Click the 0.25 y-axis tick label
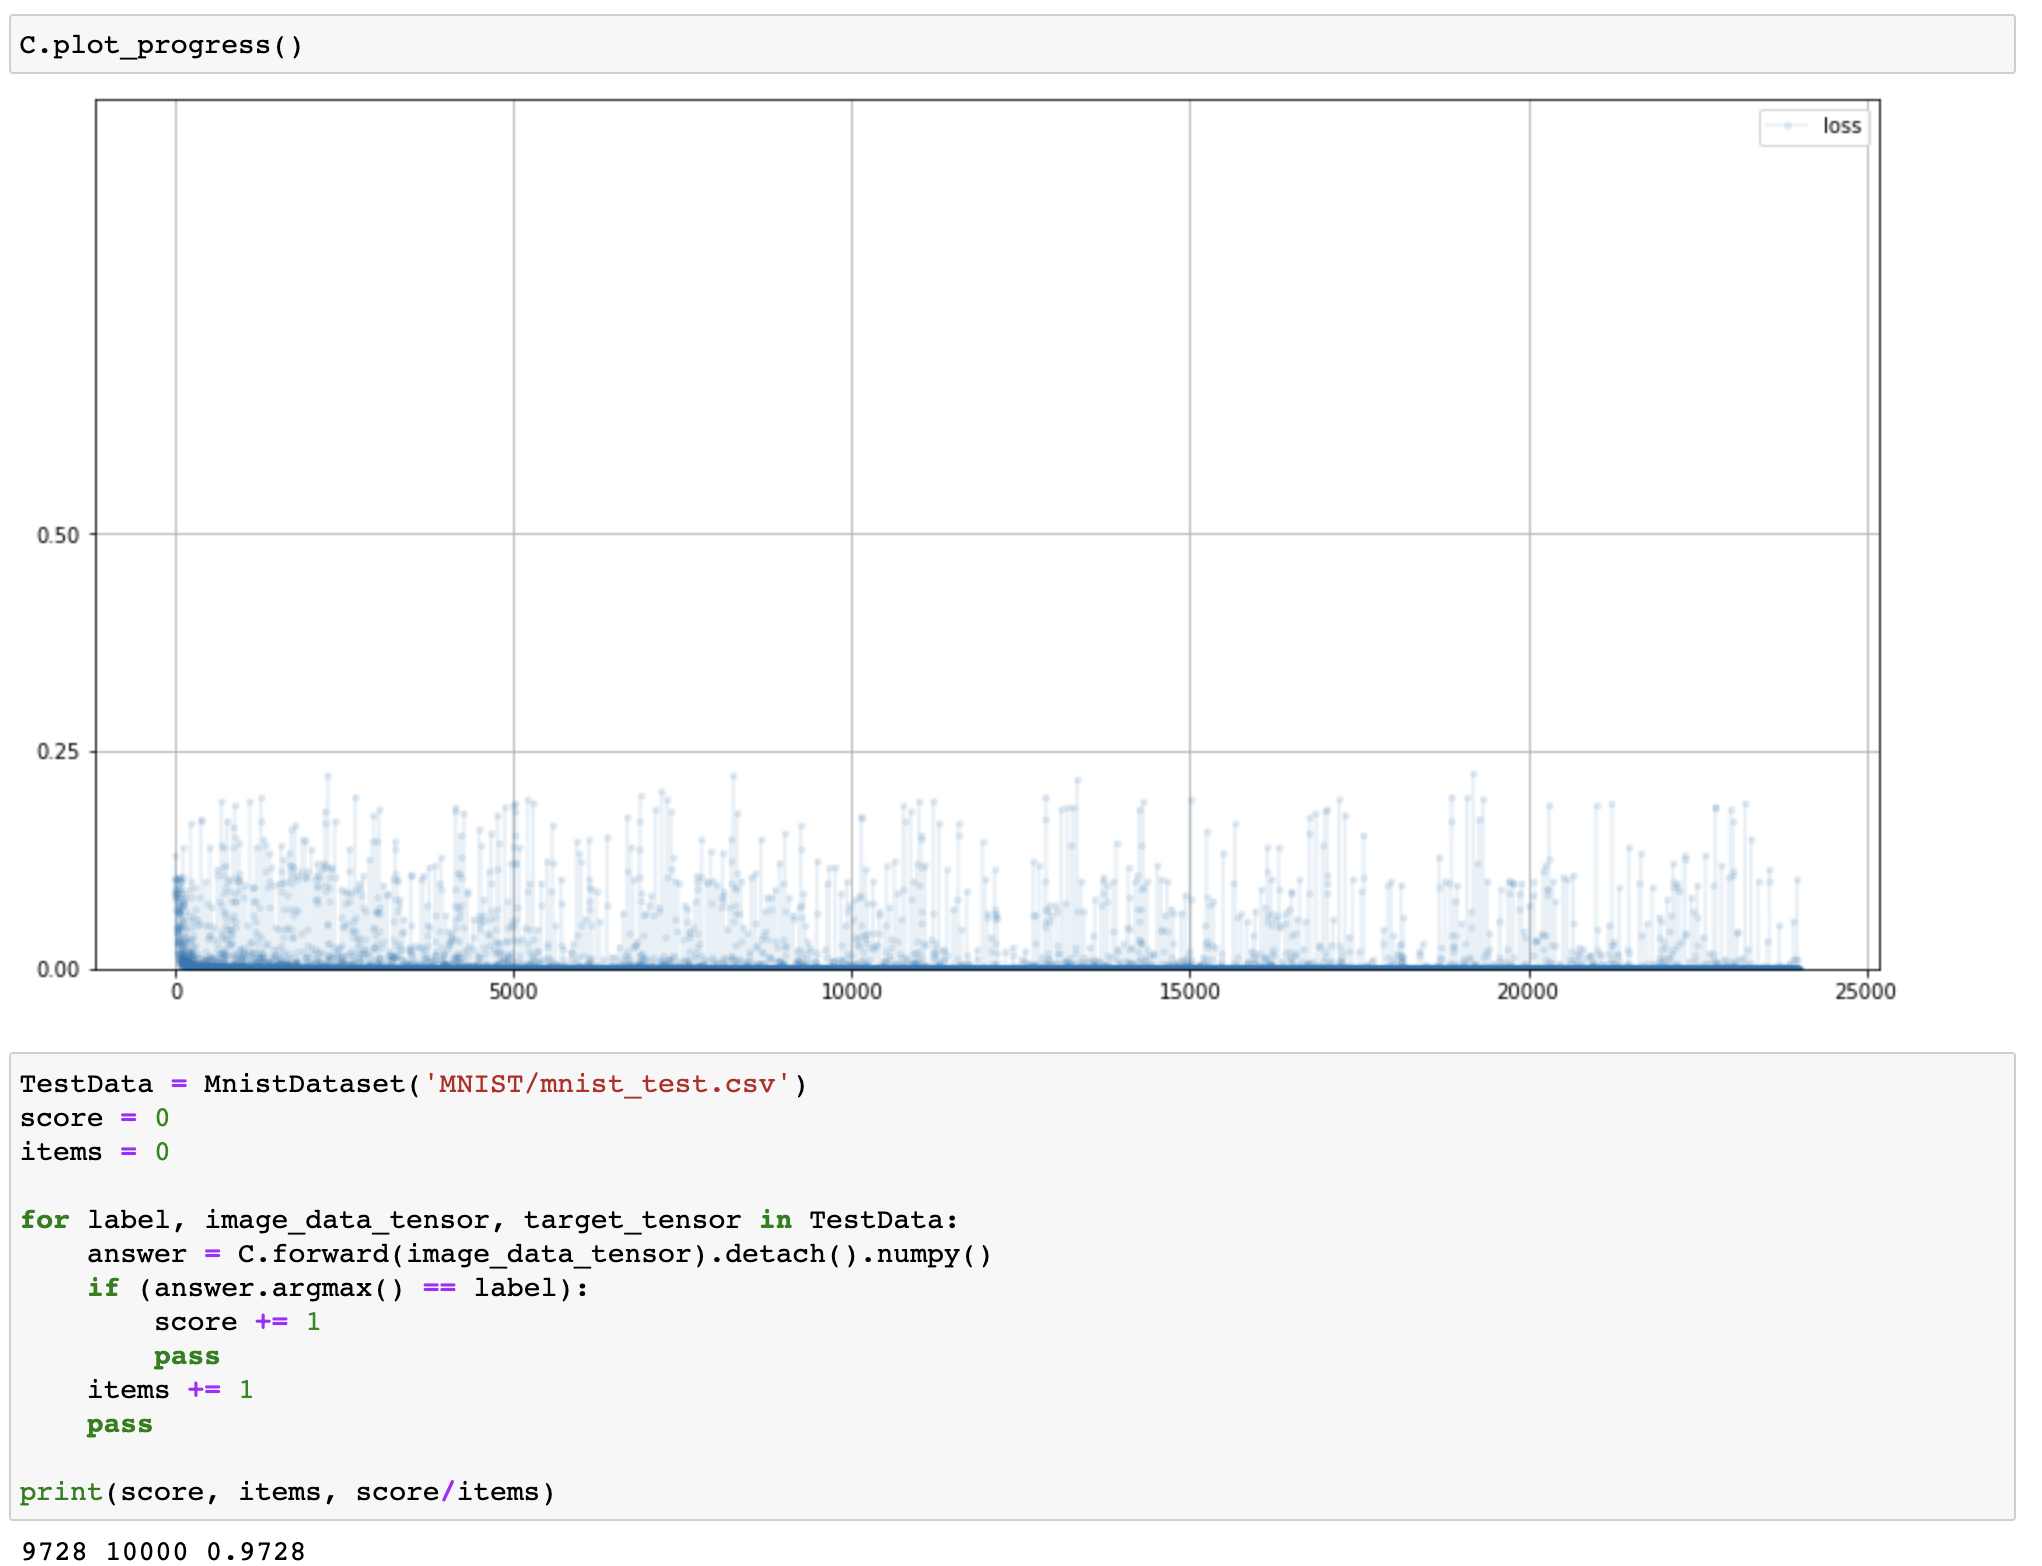The width and height of the screenshot is (2042, 1566). (x=58, y=752)
